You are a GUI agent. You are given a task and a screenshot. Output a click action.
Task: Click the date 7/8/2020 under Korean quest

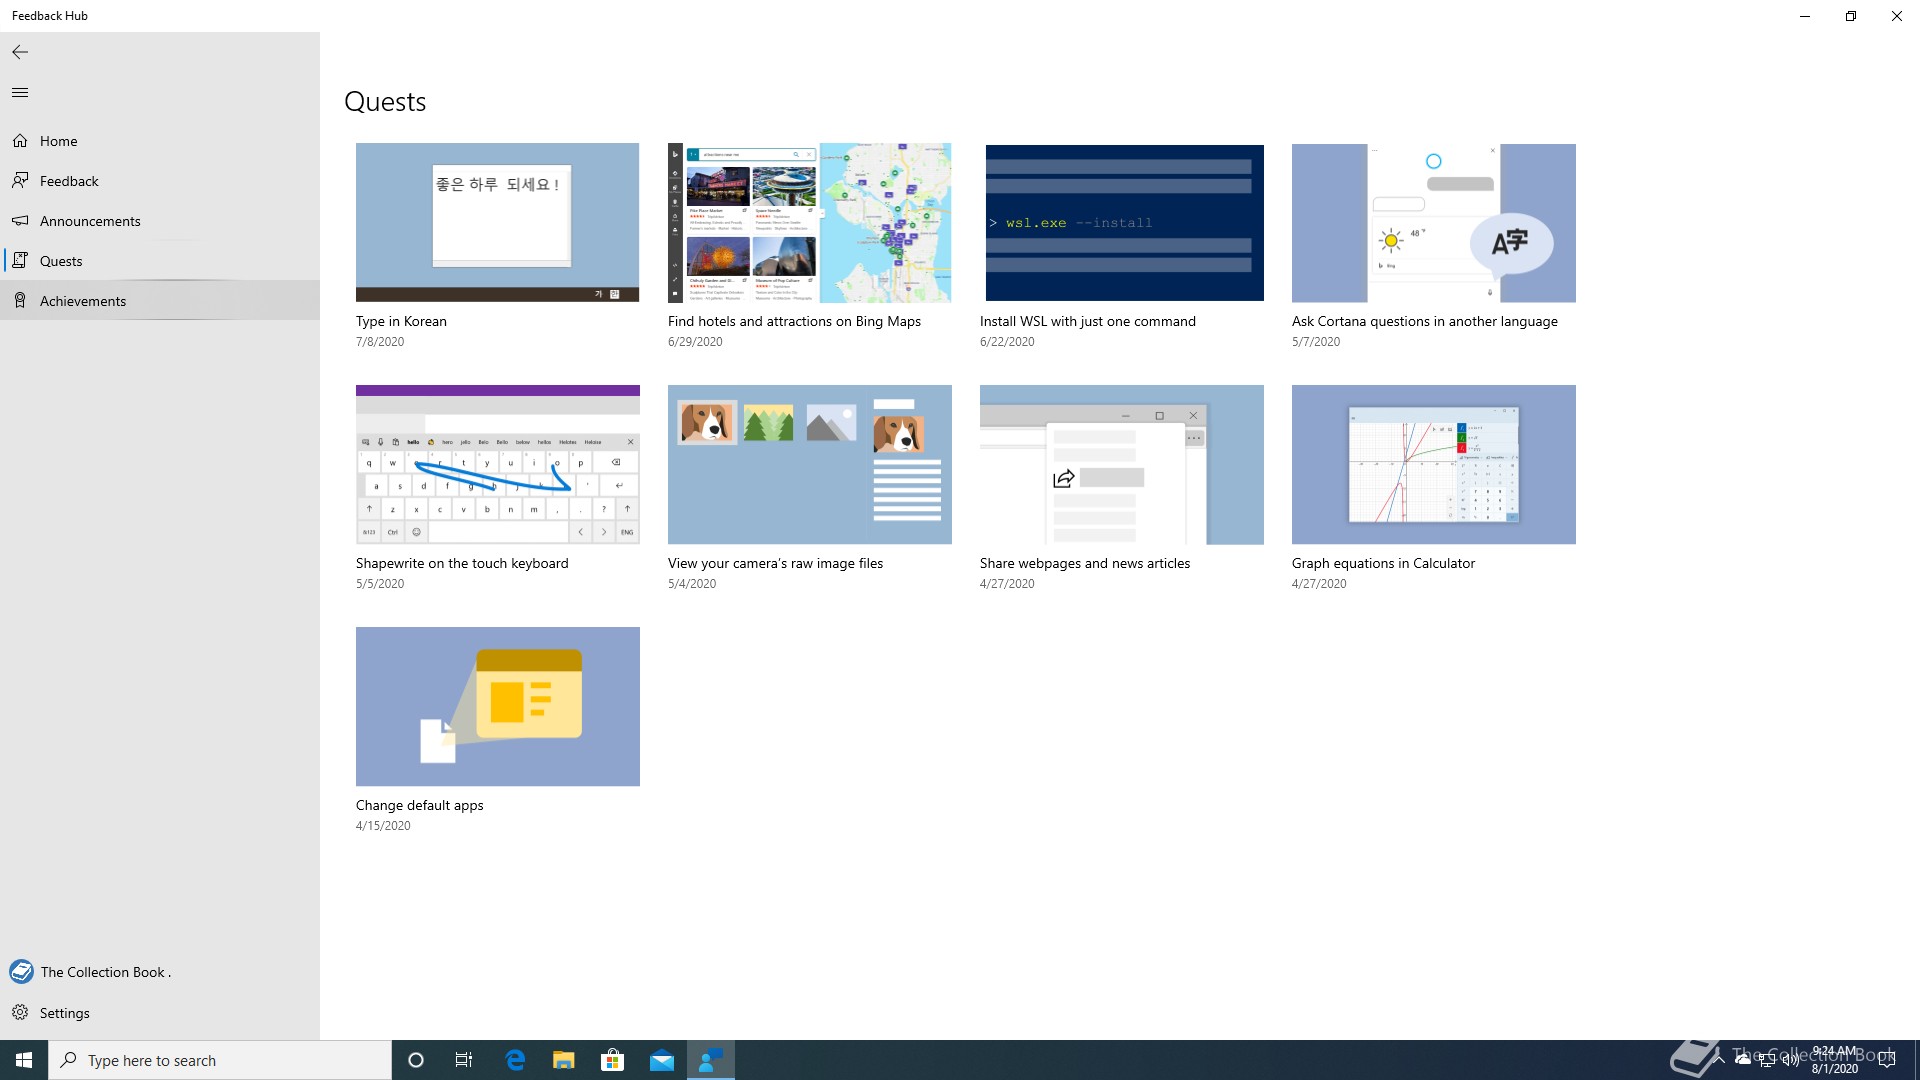click(380, 342)
